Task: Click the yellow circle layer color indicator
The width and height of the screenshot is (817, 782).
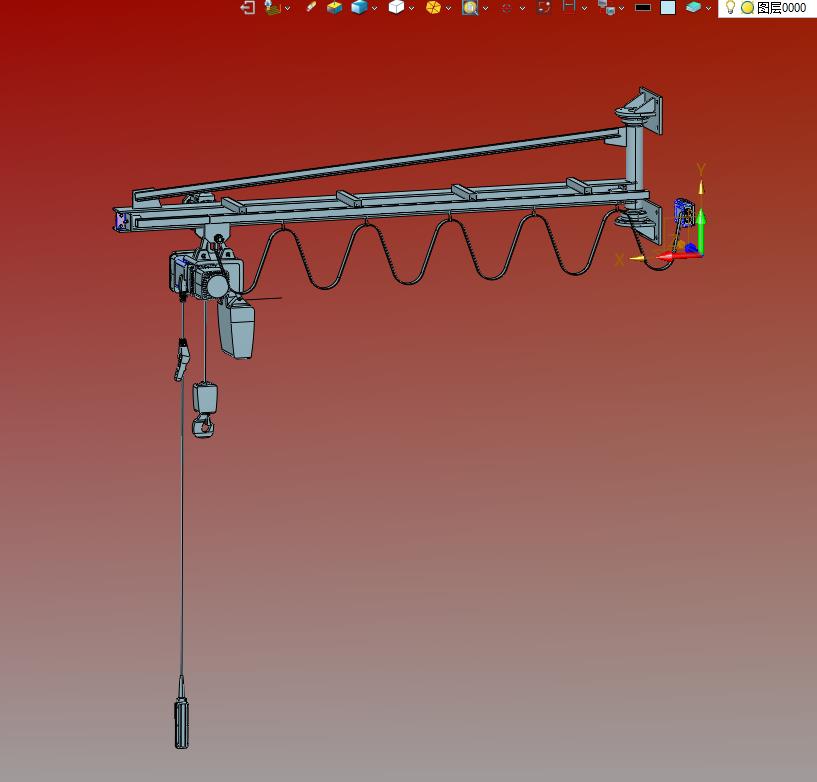Action: click(747, 7)
